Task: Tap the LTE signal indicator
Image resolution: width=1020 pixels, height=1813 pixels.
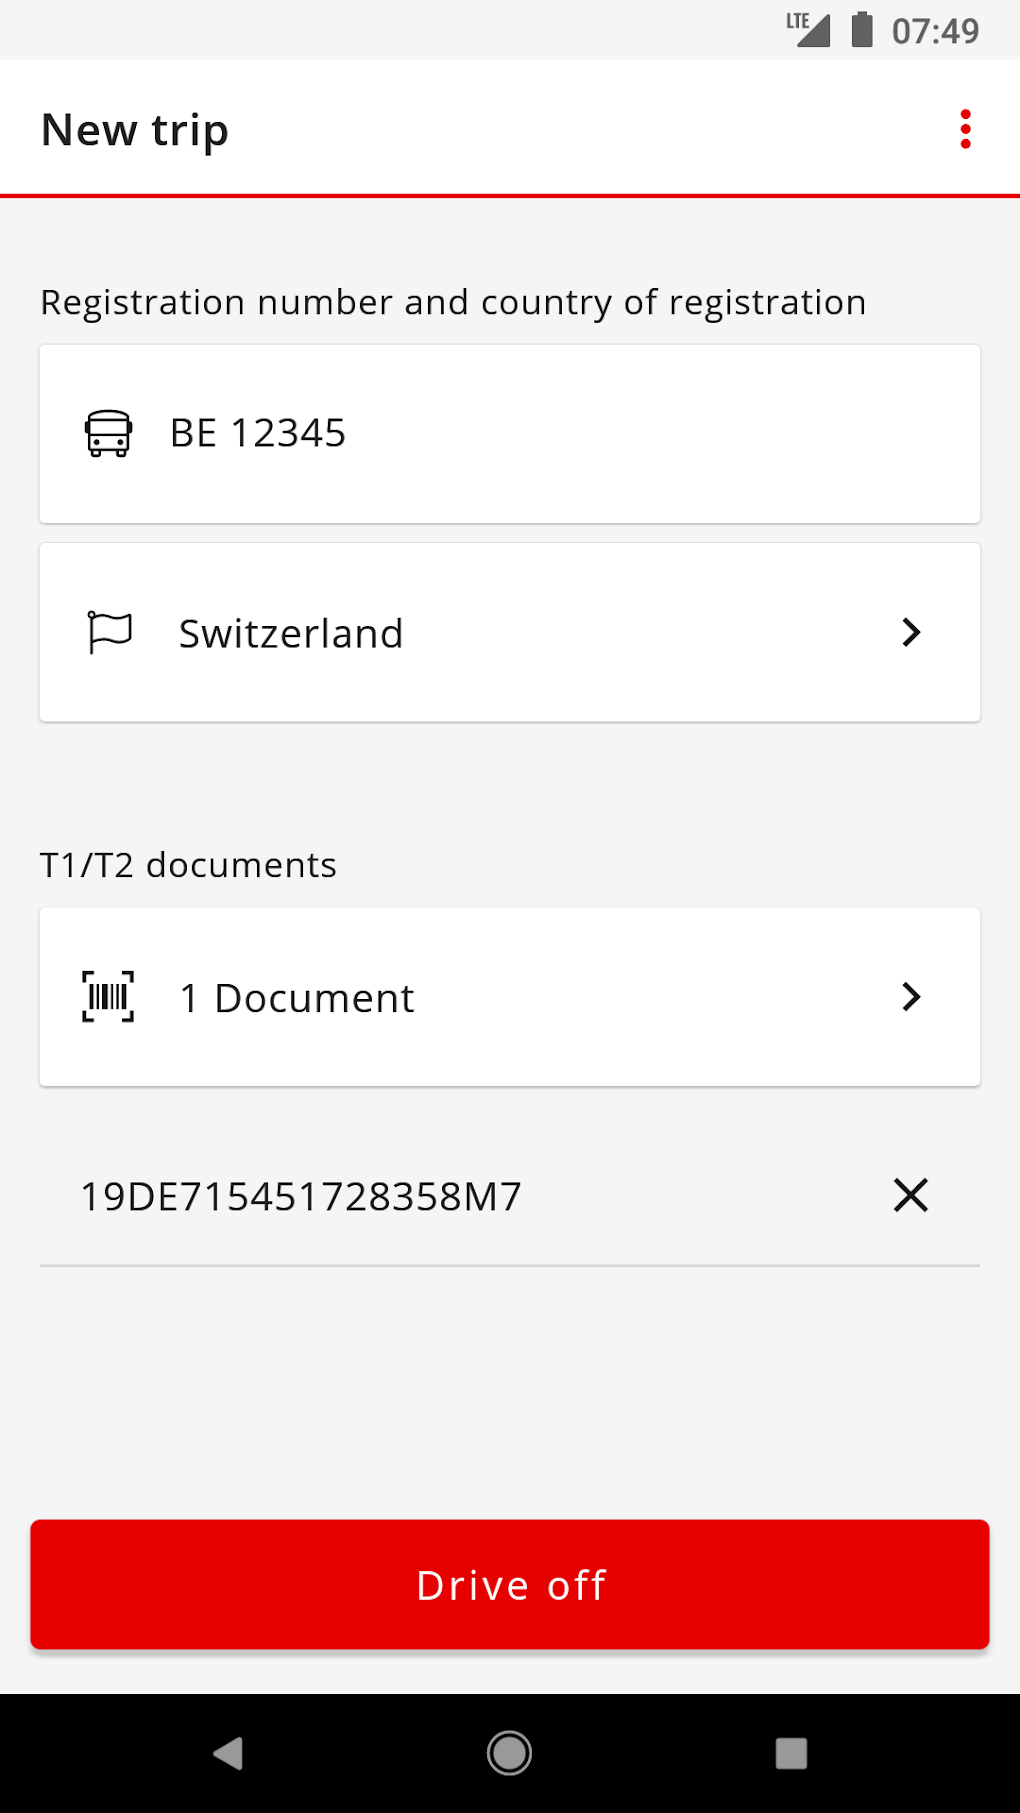Action: 808,29
